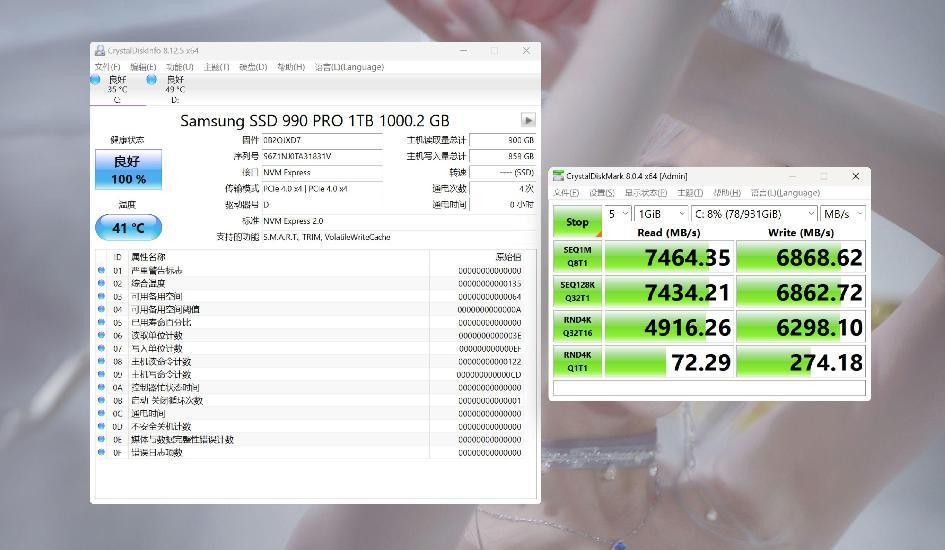The image size is (945, 550).
Task: Open the 功能(U) menu in CrystalDiskInfo
Action: (x=180, y=67)
